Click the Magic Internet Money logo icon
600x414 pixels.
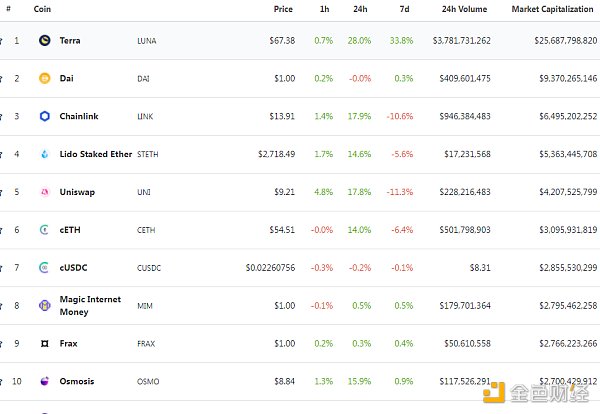coord(45,305)
